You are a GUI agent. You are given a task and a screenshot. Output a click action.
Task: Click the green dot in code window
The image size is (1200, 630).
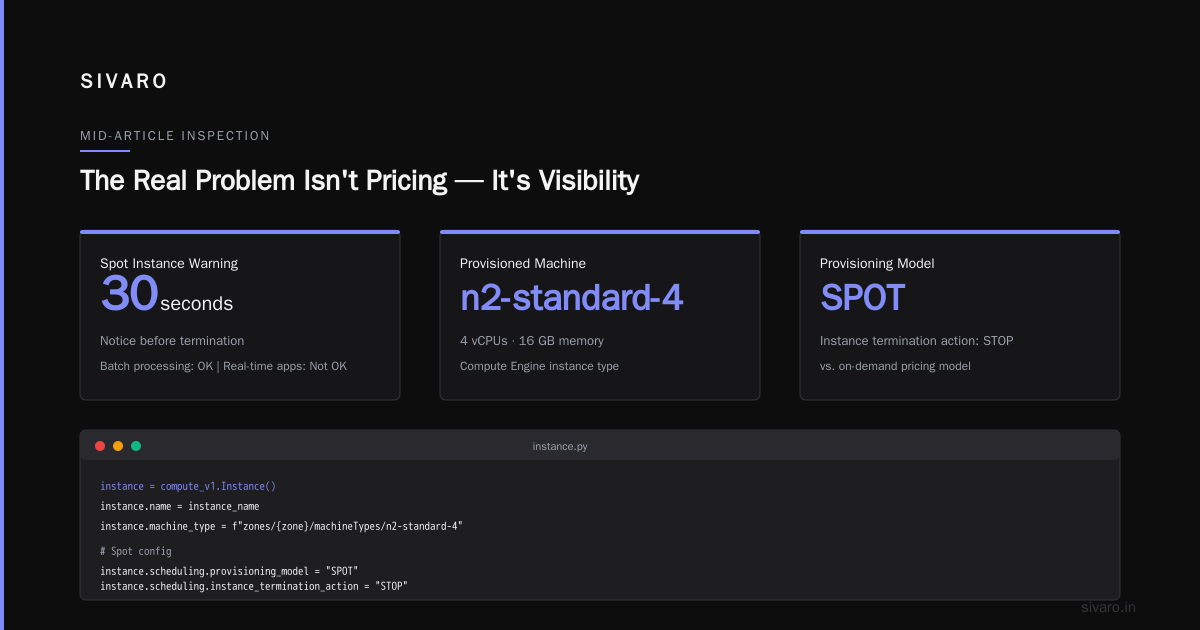click(136, 446)
